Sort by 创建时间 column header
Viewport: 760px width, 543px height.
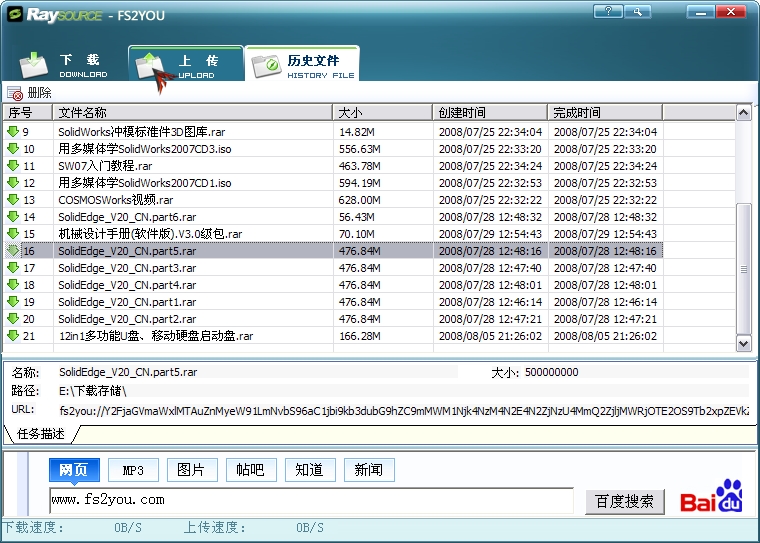(490, 112)
